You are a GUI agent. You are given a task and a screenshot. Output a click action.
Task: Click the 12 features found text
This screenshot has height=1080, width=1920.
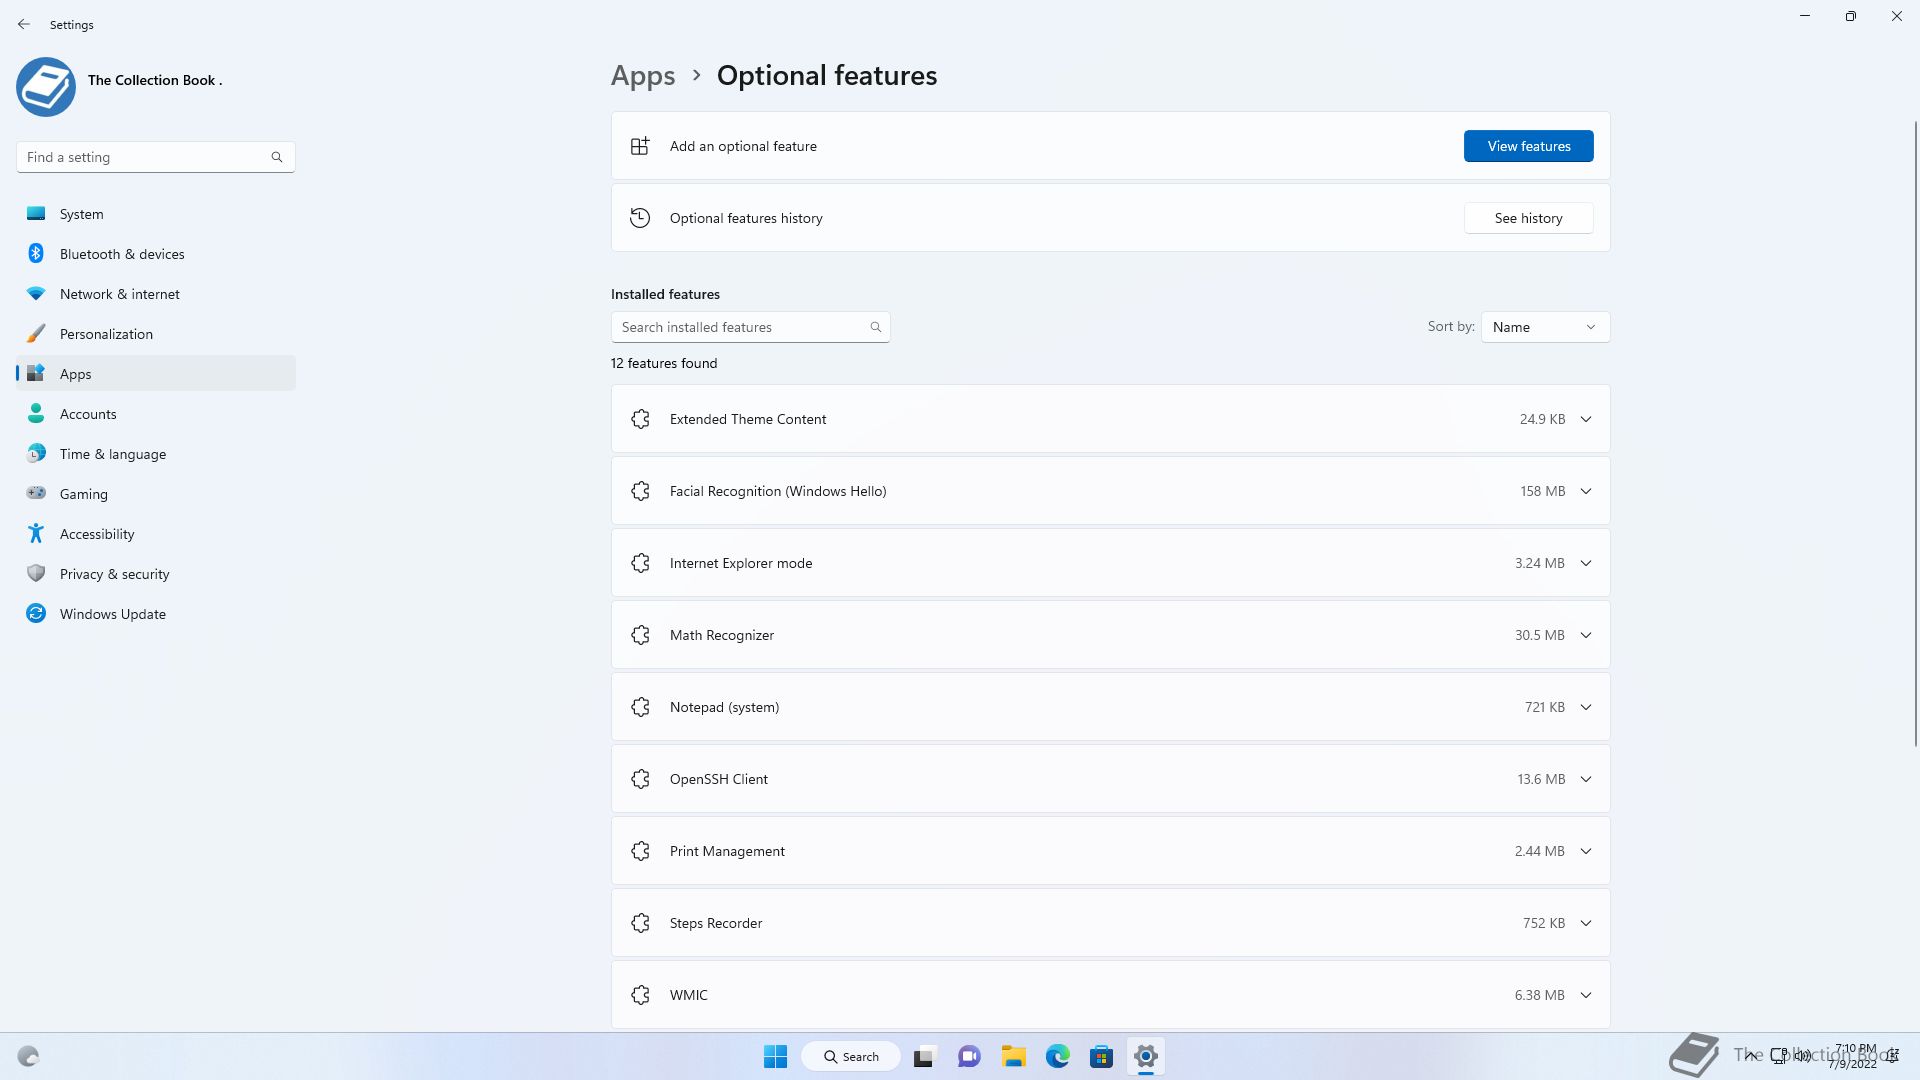pyautogui.click(x=664, y=363)
